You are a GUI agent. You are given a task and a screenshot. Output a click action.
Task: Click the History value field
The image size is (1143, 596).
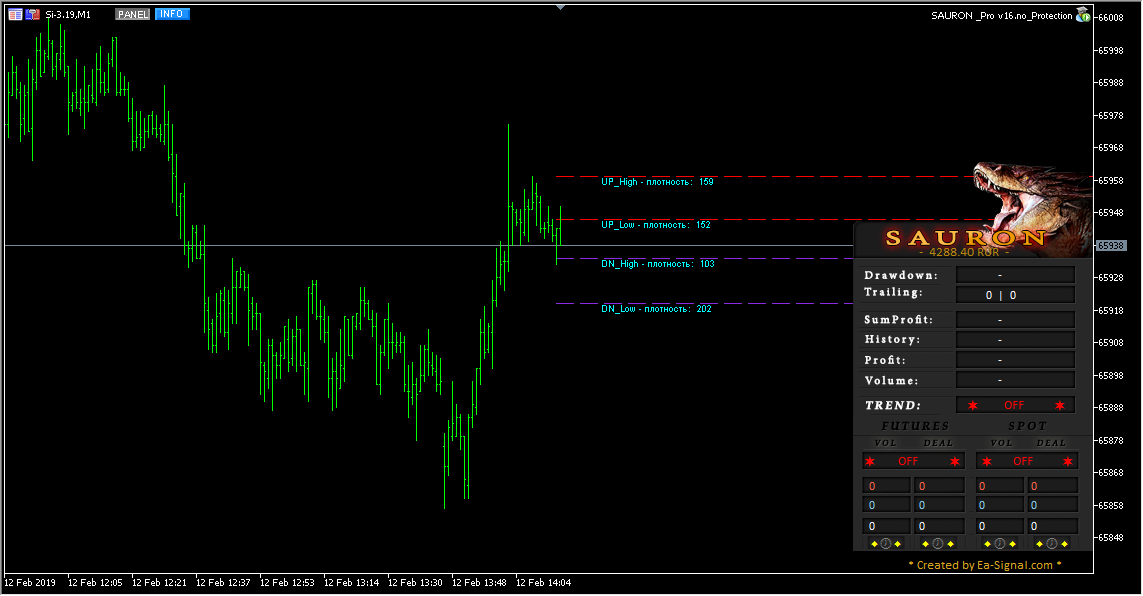coord(1015,340)
